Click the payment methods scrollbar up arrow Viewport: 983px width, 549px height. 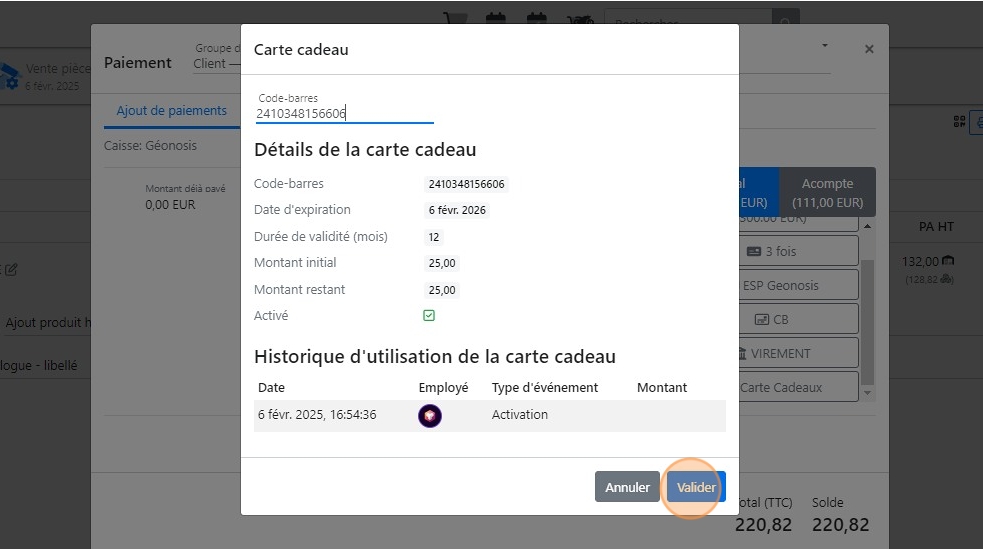click(868, 226)
